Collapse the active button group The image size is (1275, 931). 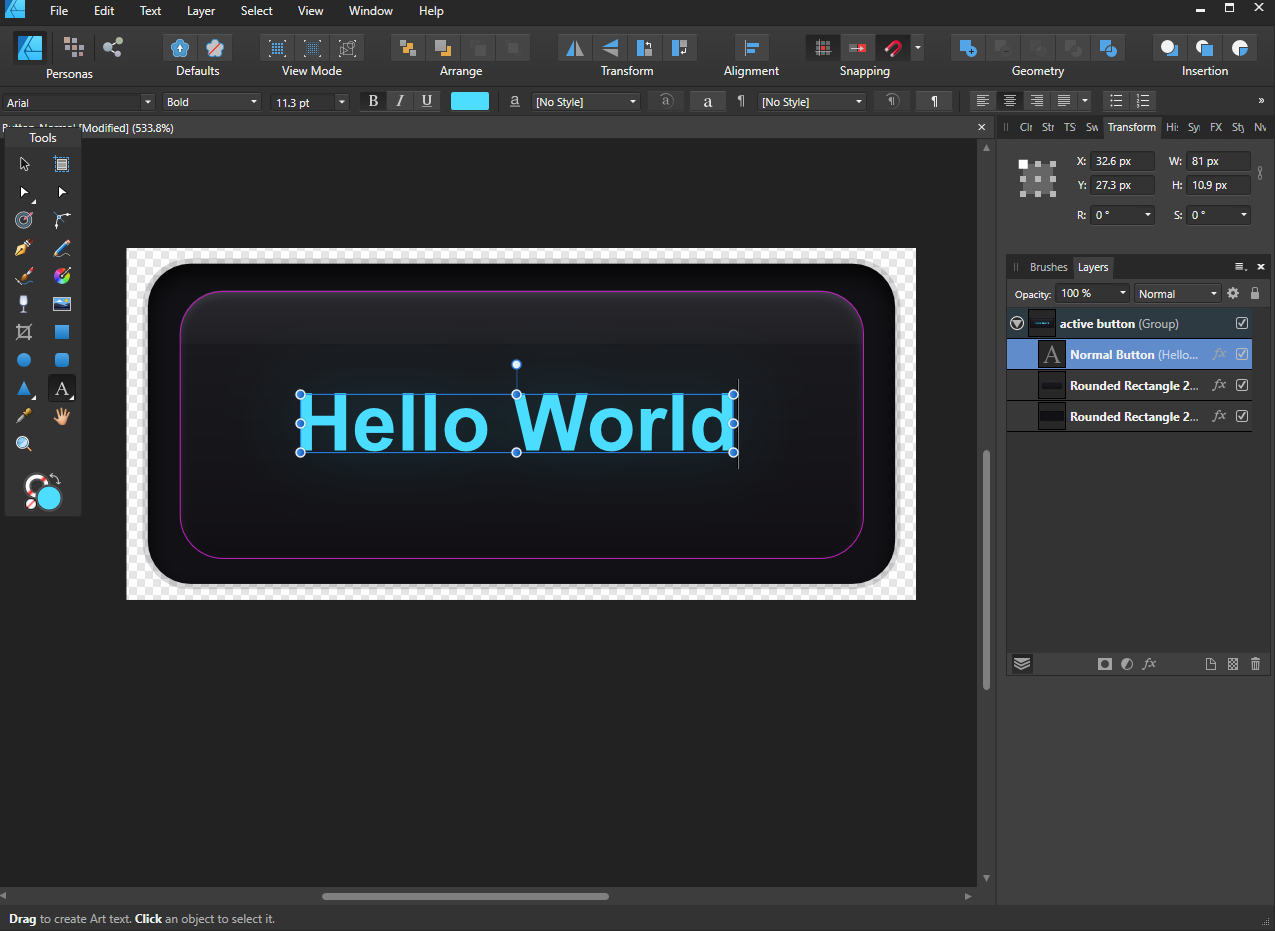[1017, 323]
